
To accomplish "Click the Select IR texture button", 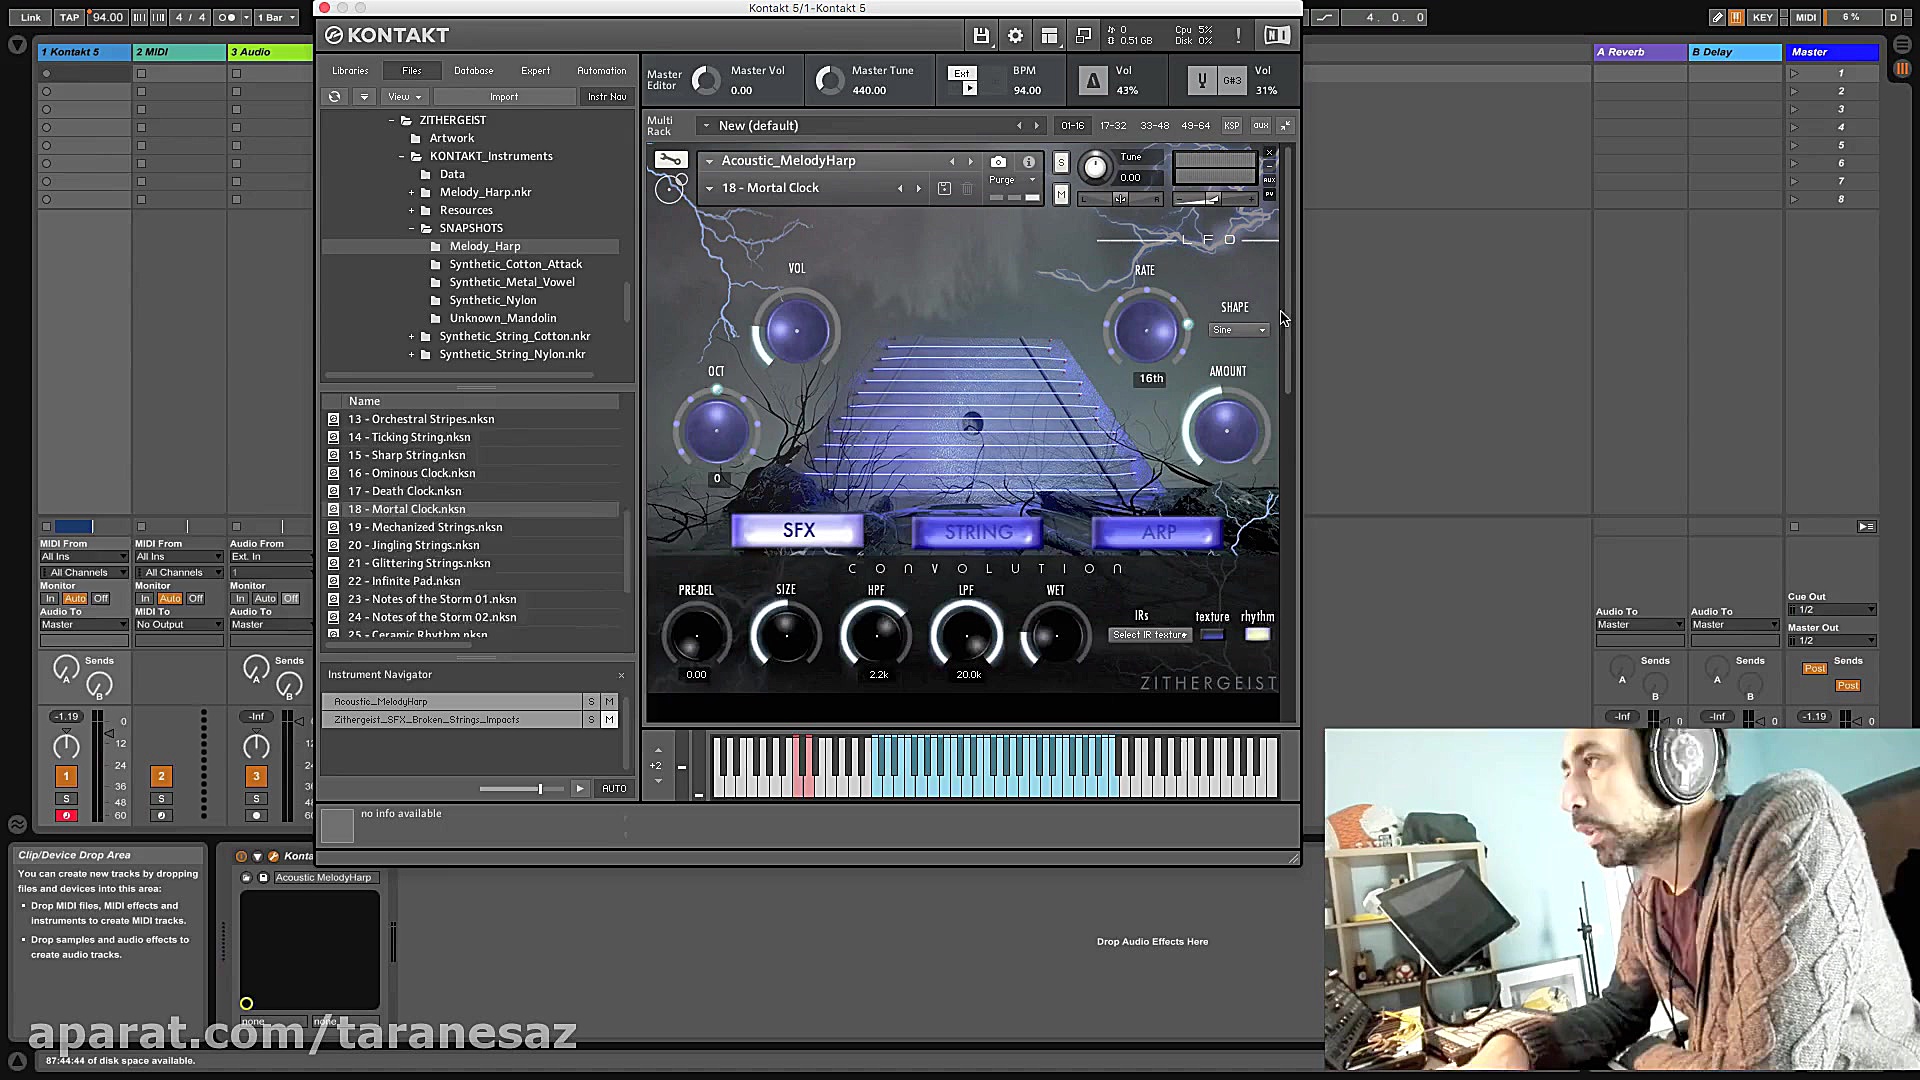I will pyautogui.click(x=1148, y=634).
